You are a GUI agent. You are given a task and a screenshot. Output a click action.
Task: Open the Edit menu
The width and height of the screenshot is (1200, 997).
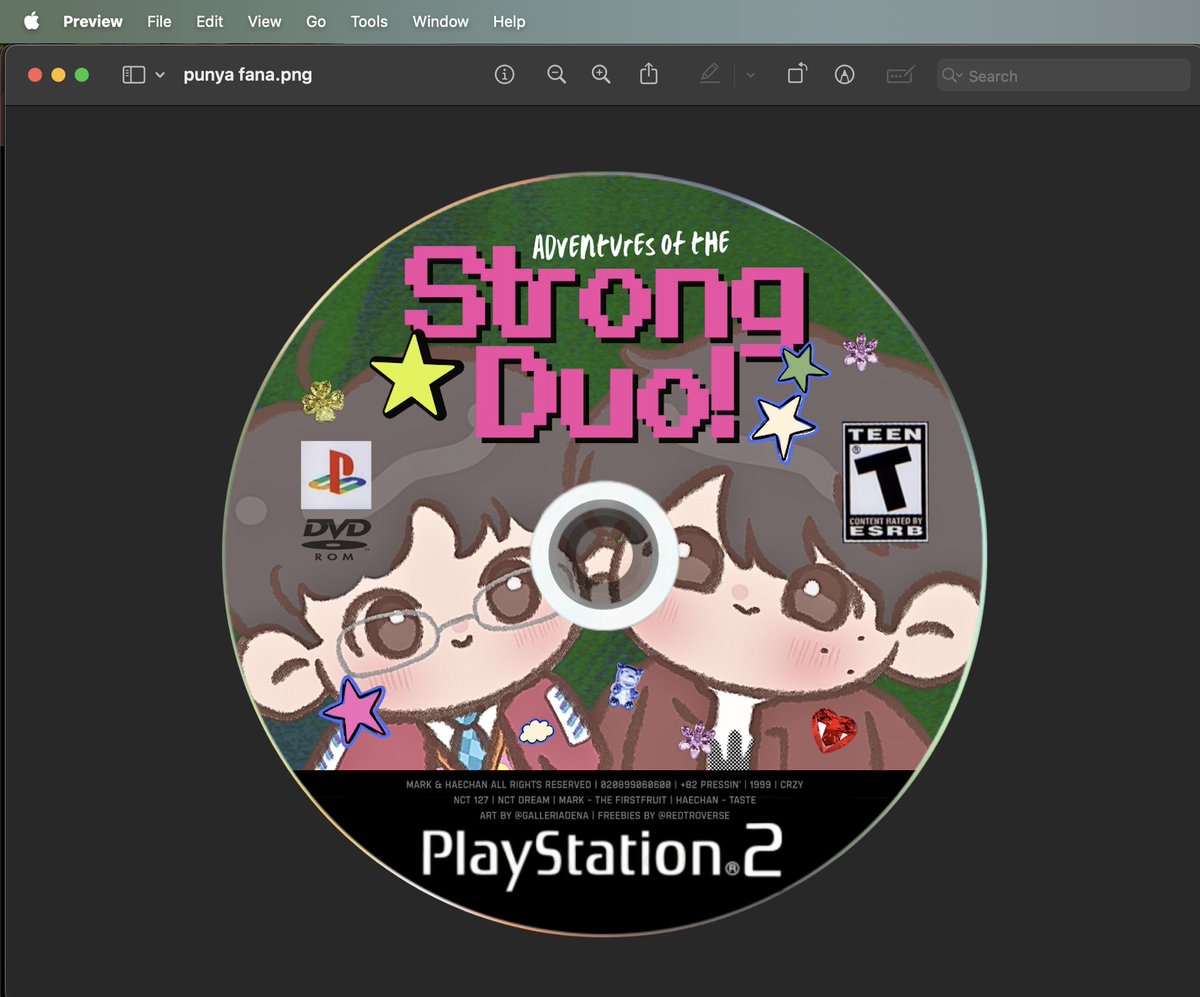pos(209,21)
